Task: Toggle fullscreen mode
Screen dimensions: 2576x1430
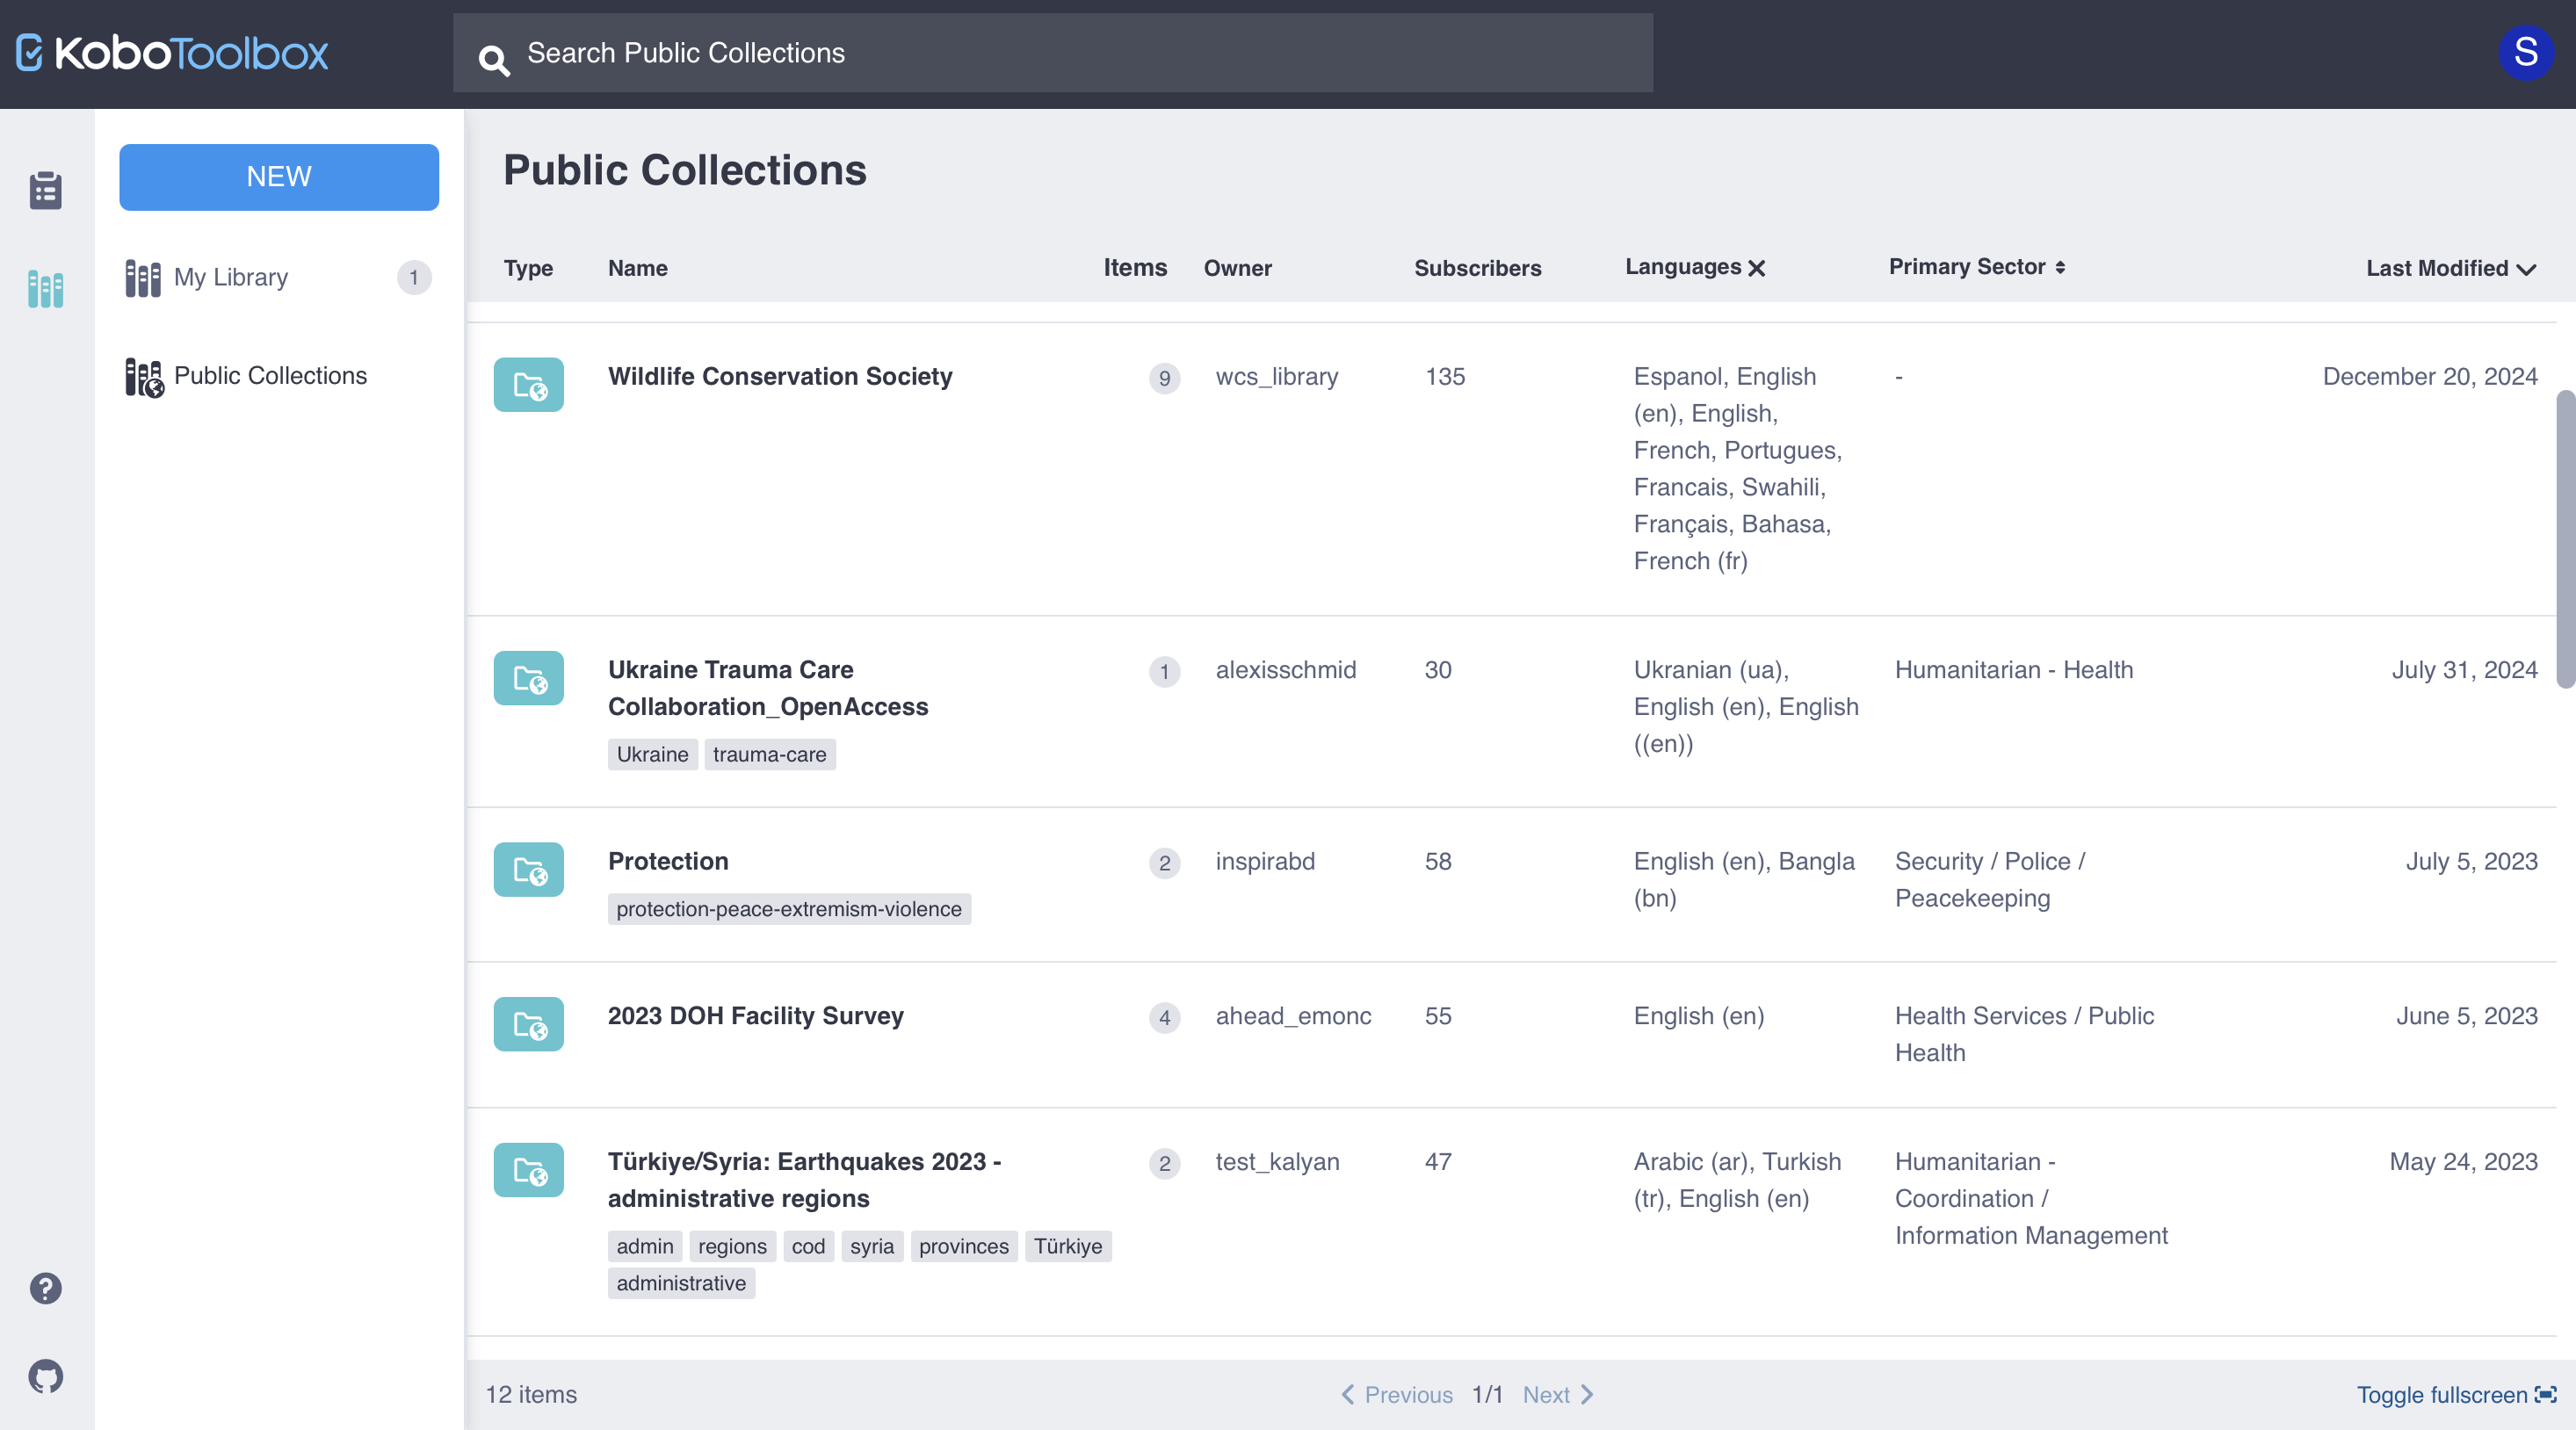Action: coord(2456,1394)
